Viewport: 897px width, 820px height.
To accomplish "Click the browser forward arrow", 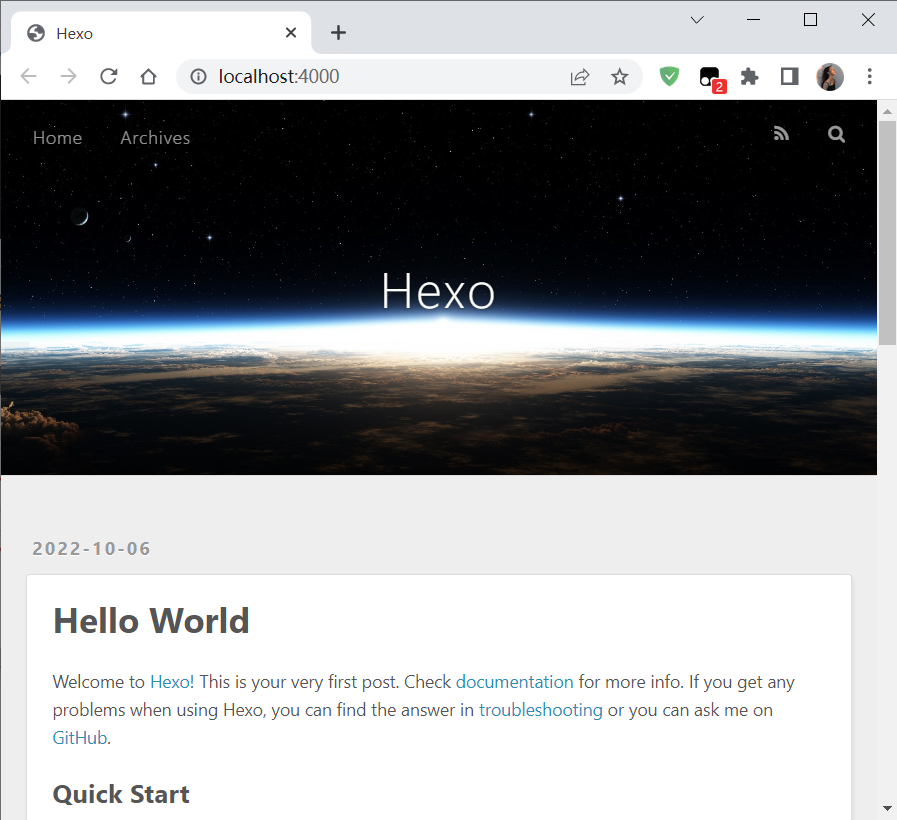I will pos(68,76).
